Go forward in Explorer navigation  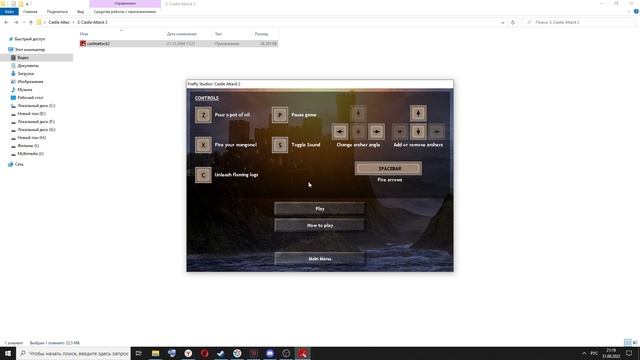[x=16, y=22]
